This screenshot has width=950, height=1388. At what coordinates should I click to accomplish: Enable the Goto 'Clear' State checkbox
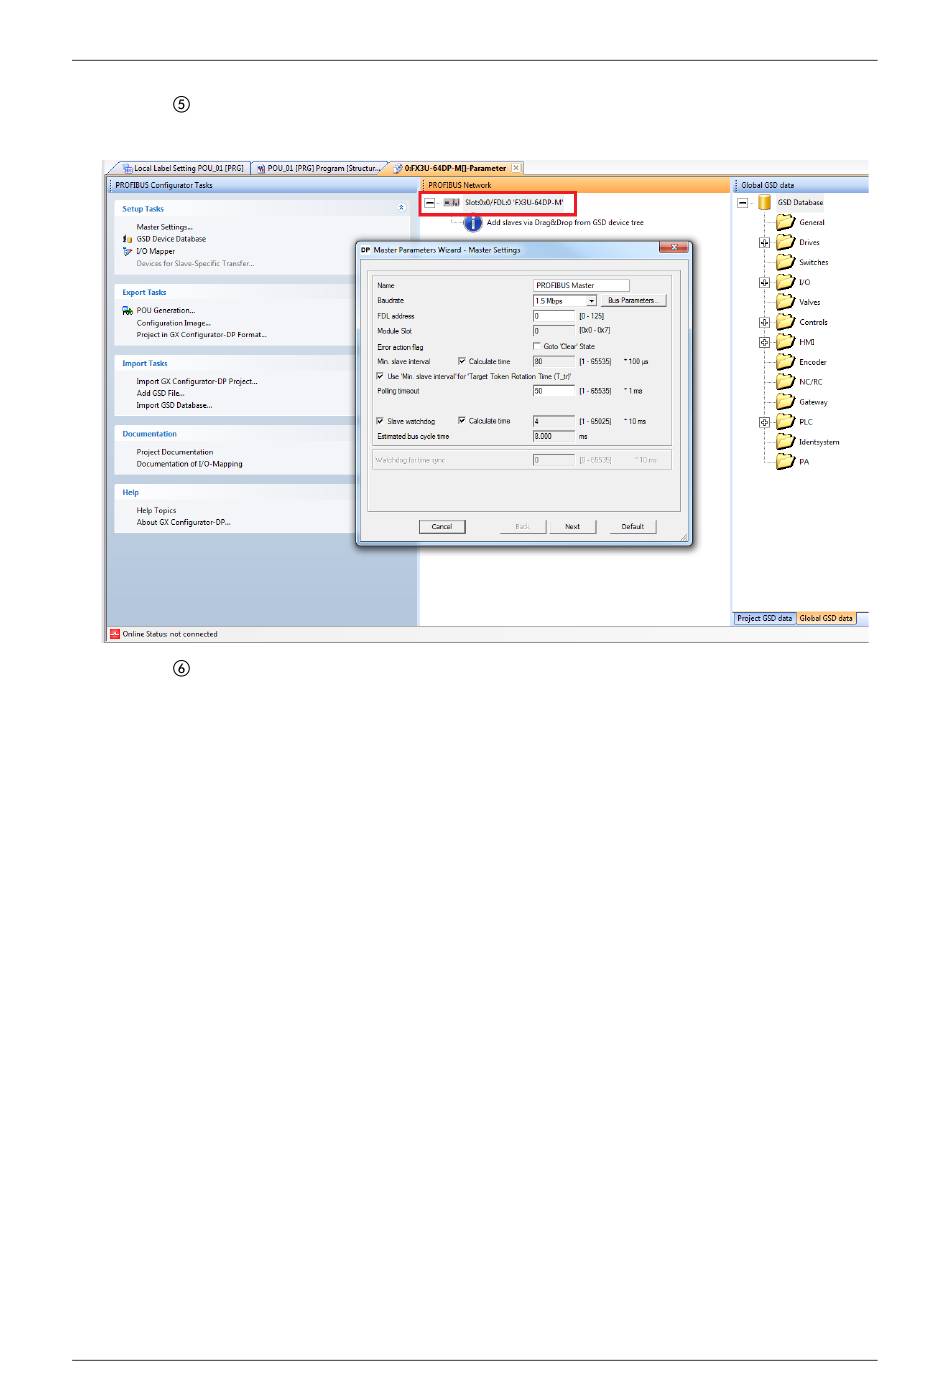537,346
